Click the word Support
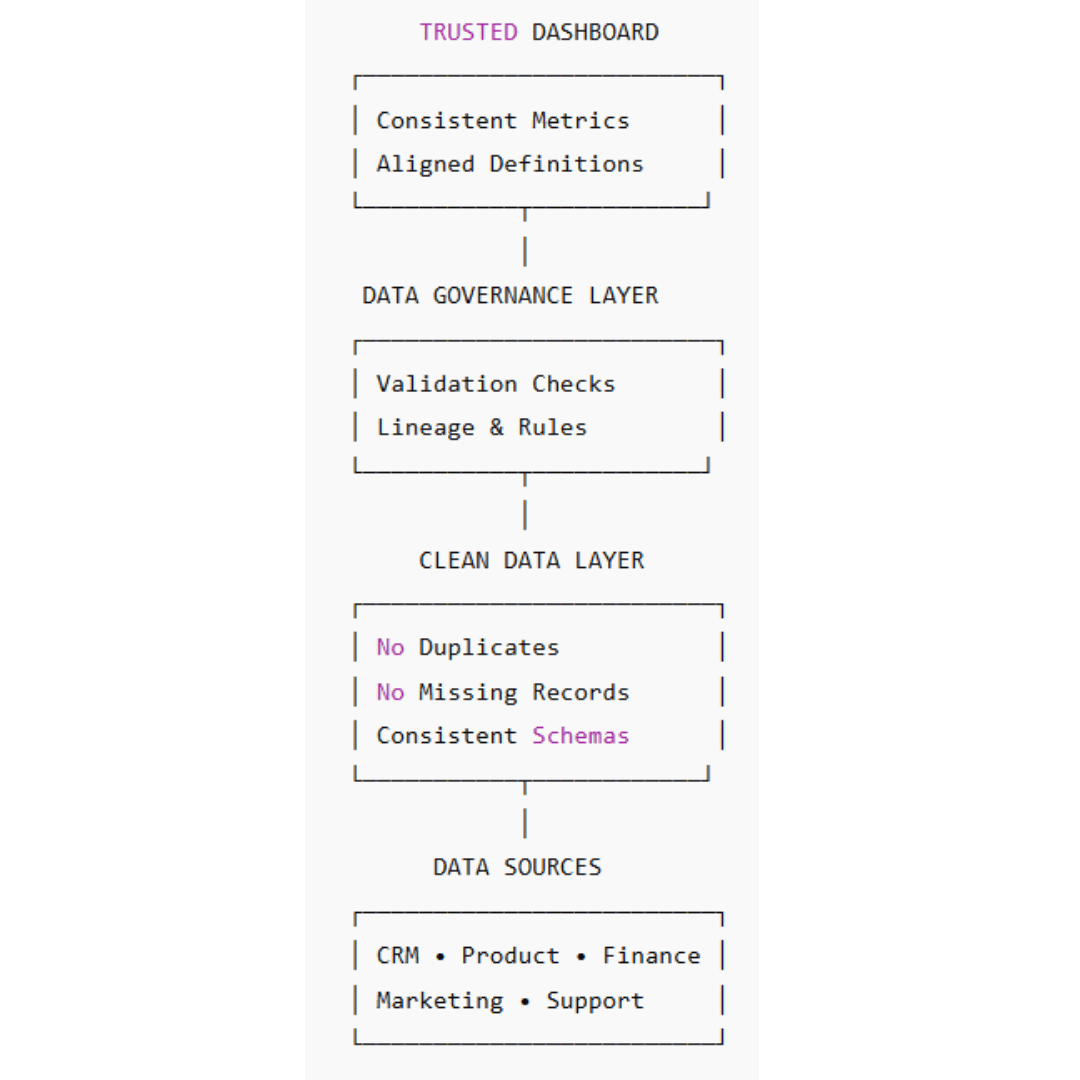Viewport: 1080px width, 1080px height. click(594, 1001)
